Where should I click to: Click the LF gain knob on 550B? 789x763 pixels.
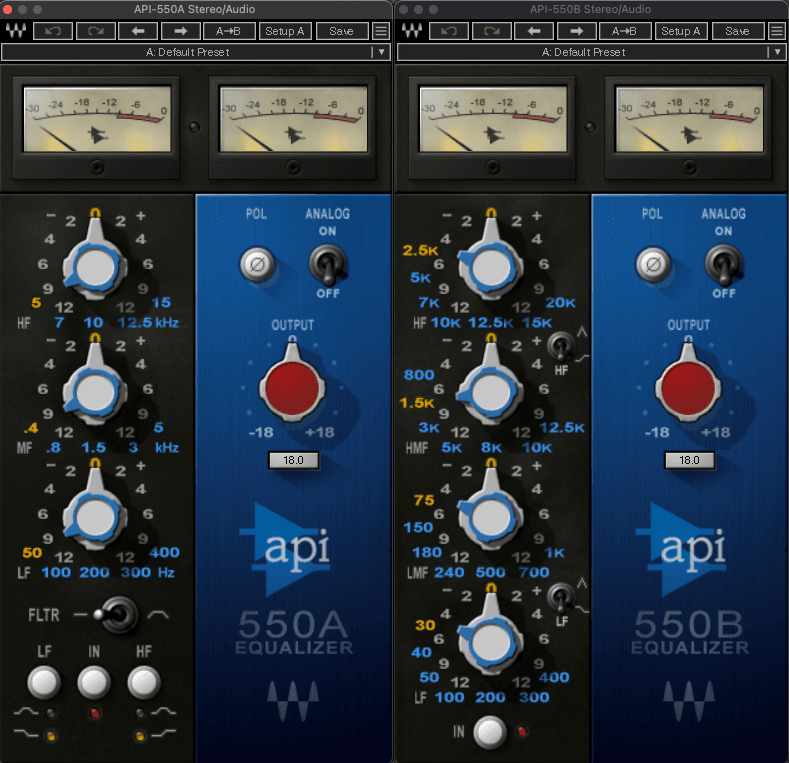pos(491,642)
